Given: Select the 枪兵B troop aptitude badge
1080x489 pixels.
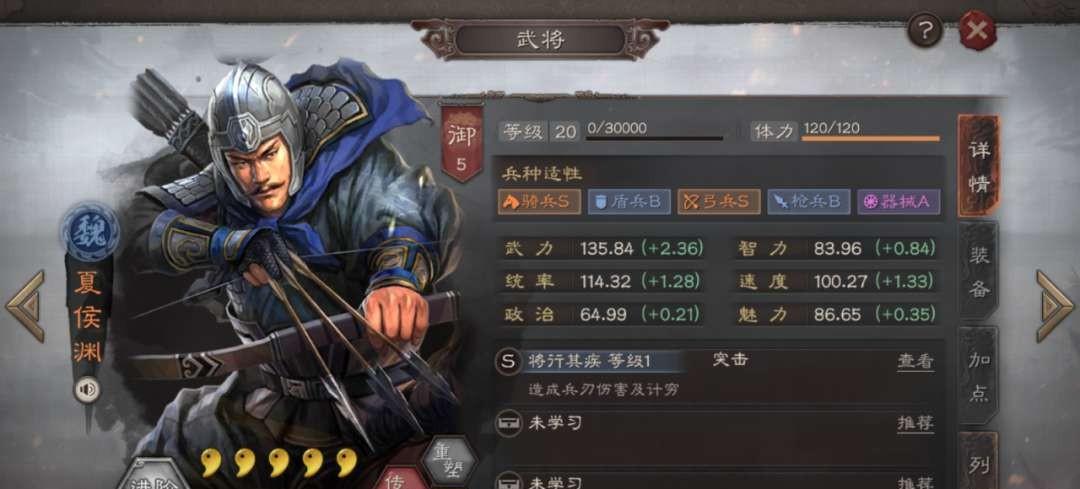Looking at the screenshot, I should pos(809,202).
